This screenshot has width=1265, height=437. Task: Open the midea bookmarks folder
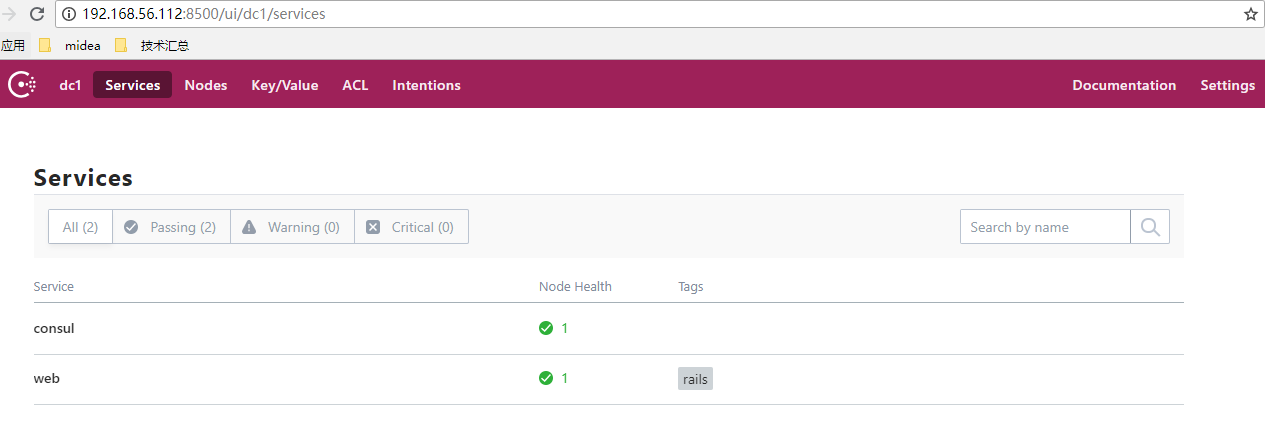pos(70,45)
